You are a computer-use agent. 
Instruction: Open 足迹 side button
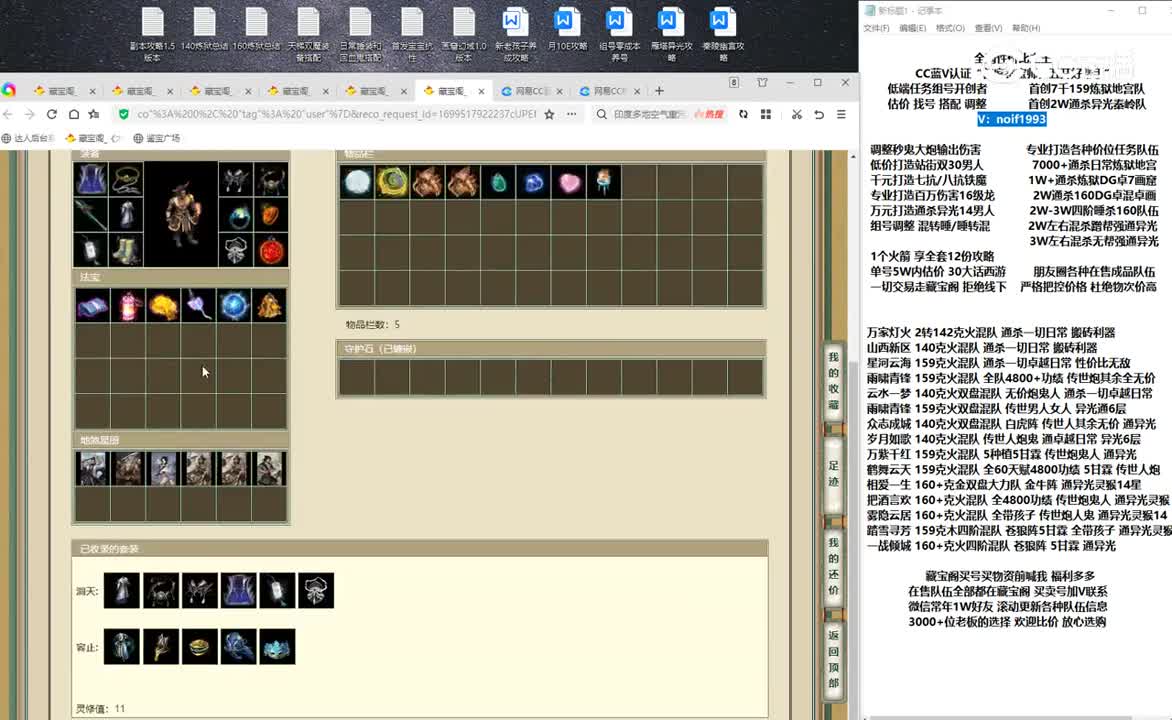[833, 474]
